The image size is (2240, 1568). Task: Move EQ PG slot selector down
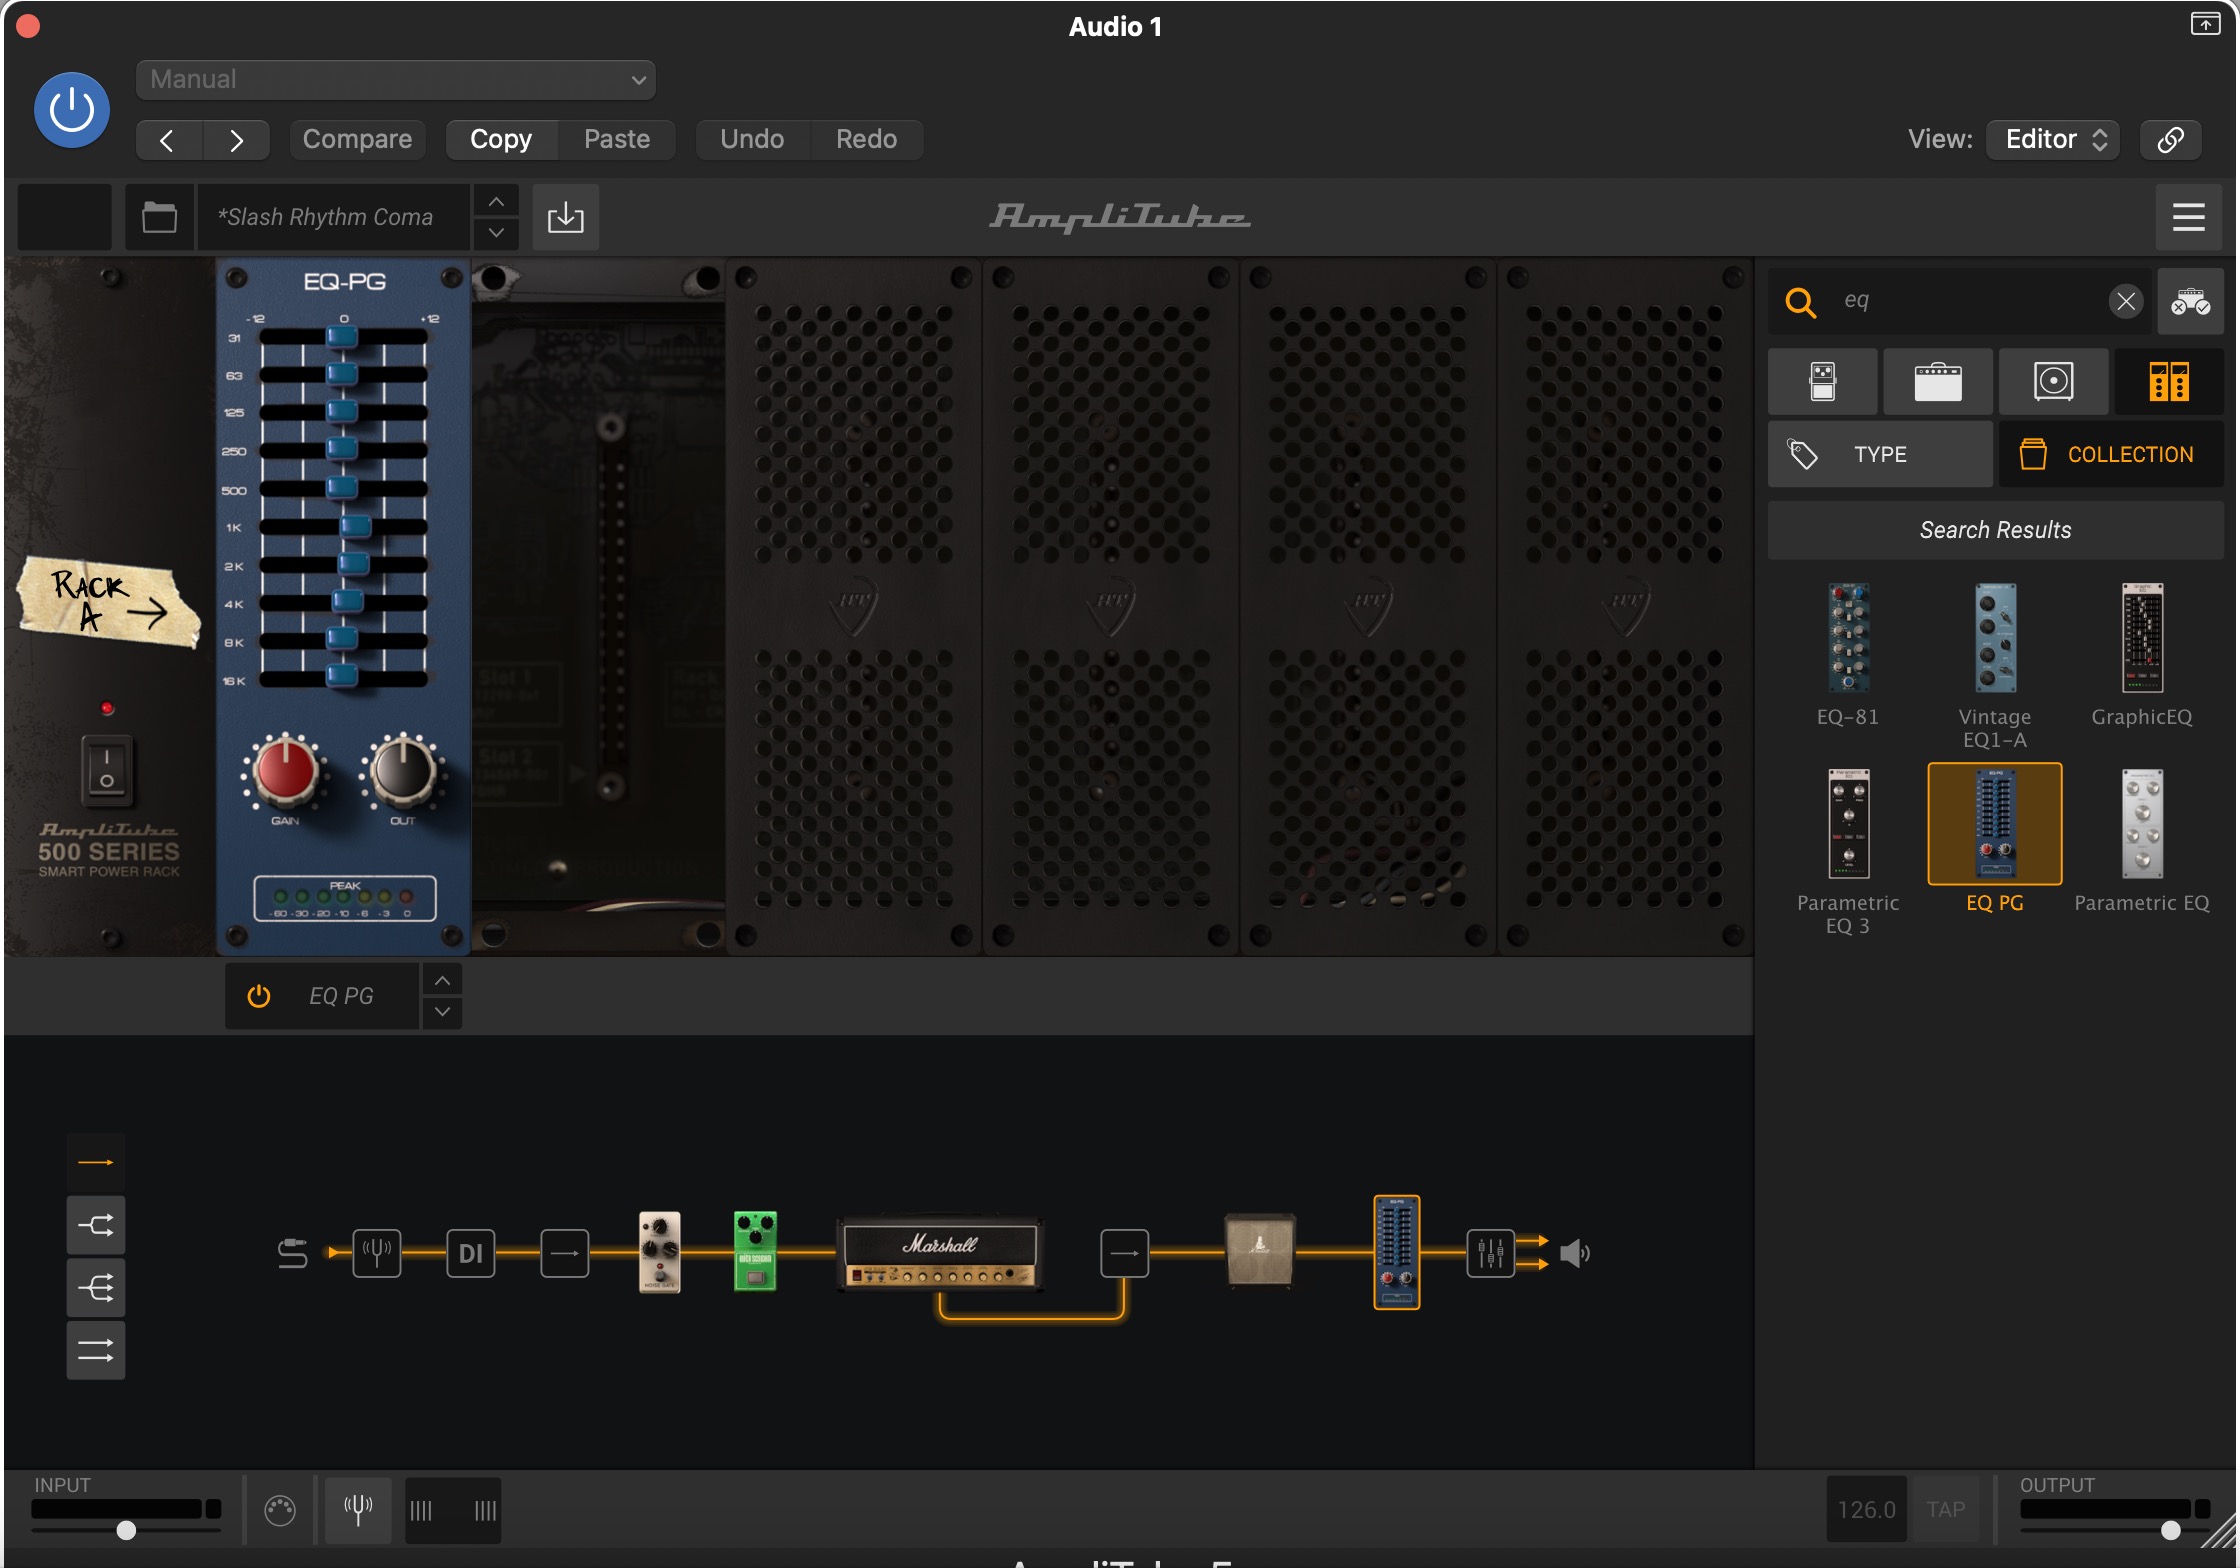[x=442, y=1012]
